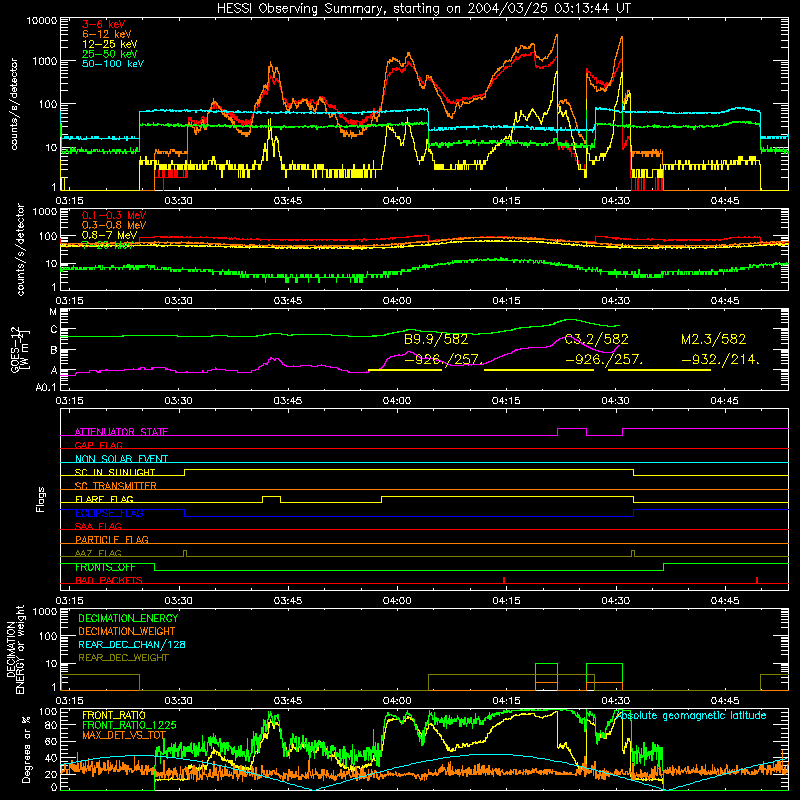Image resolution: width=800 pixels, height=800 pixels.
Task: Select the 25-50 keV legend label
Action: click(x=109, y=54)
